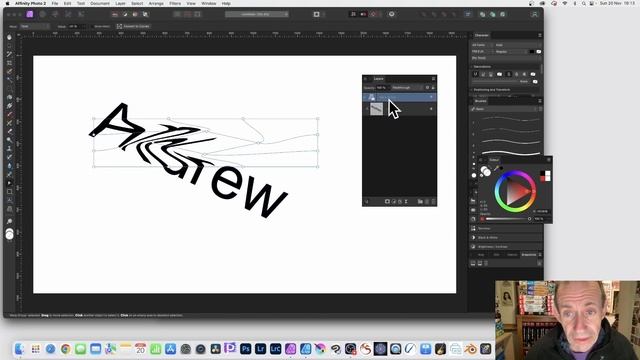Open Photoshop from the Dock
The image size is (640, 360).
coord(246,349)
